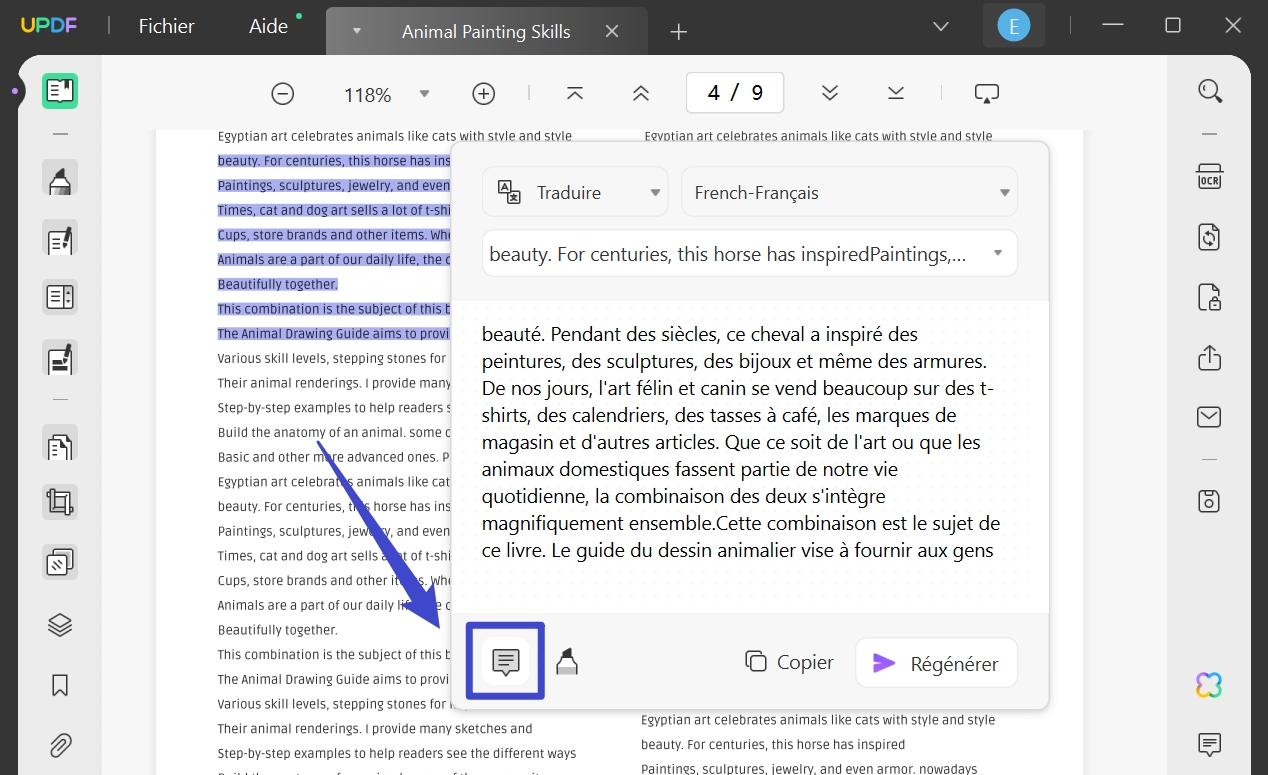The width and height of the screenshot is (1268, 775).
Task: Switch to the Animal Painting Skills tab
Action: [x=486, y=31]
